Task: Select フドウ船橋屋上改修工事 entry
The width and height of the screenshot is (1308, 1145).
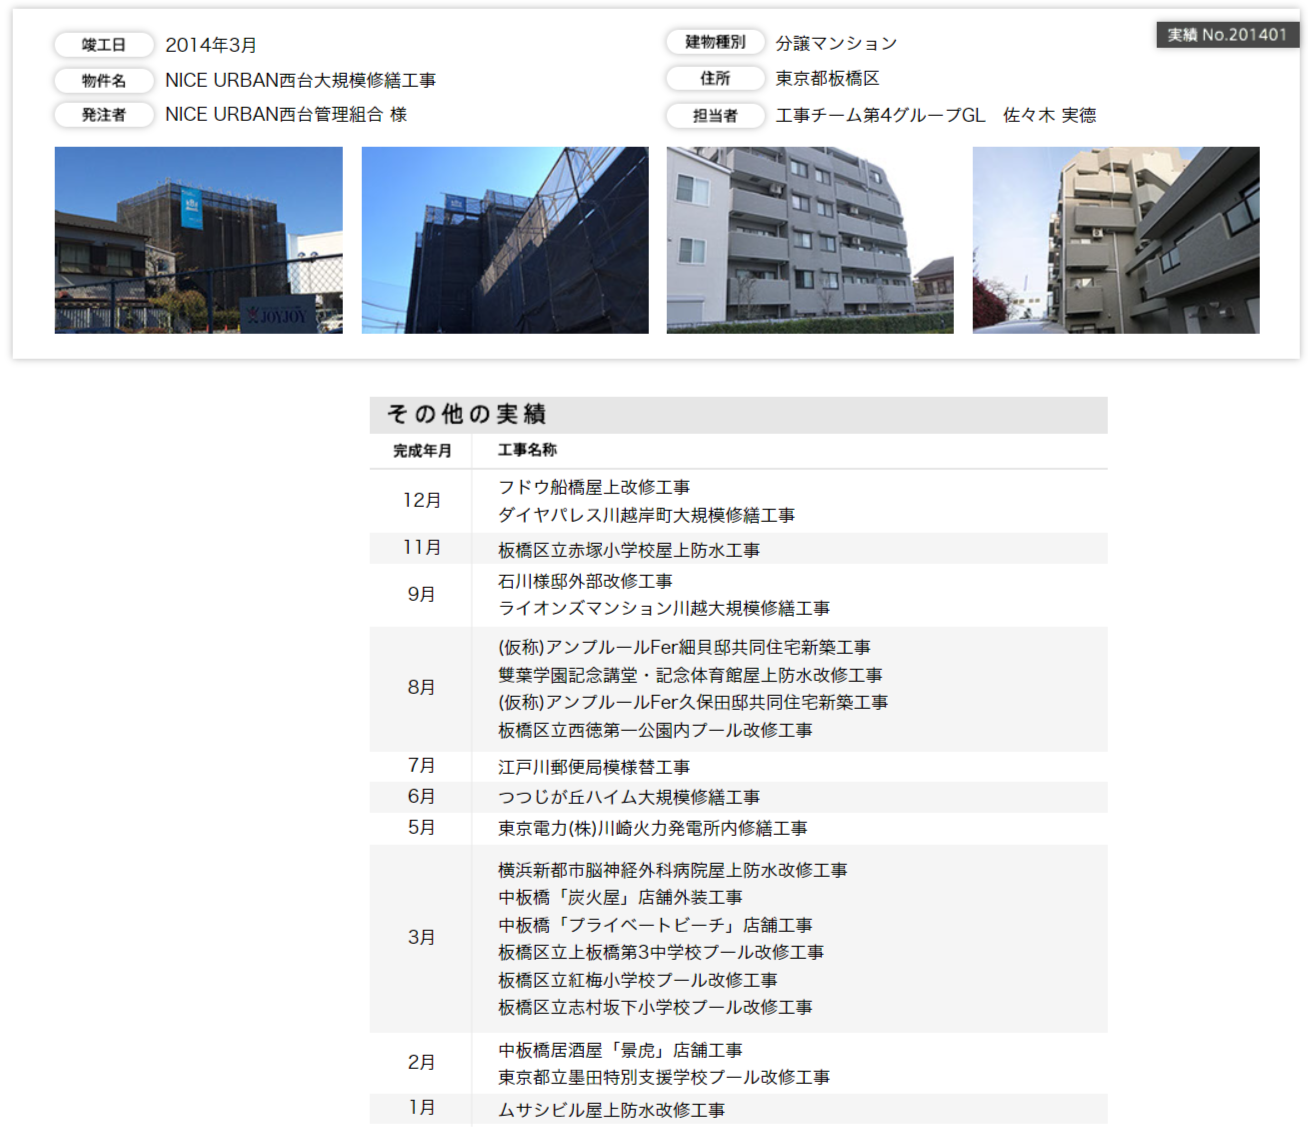Action: pyautogui.click(x=594, y=487)
